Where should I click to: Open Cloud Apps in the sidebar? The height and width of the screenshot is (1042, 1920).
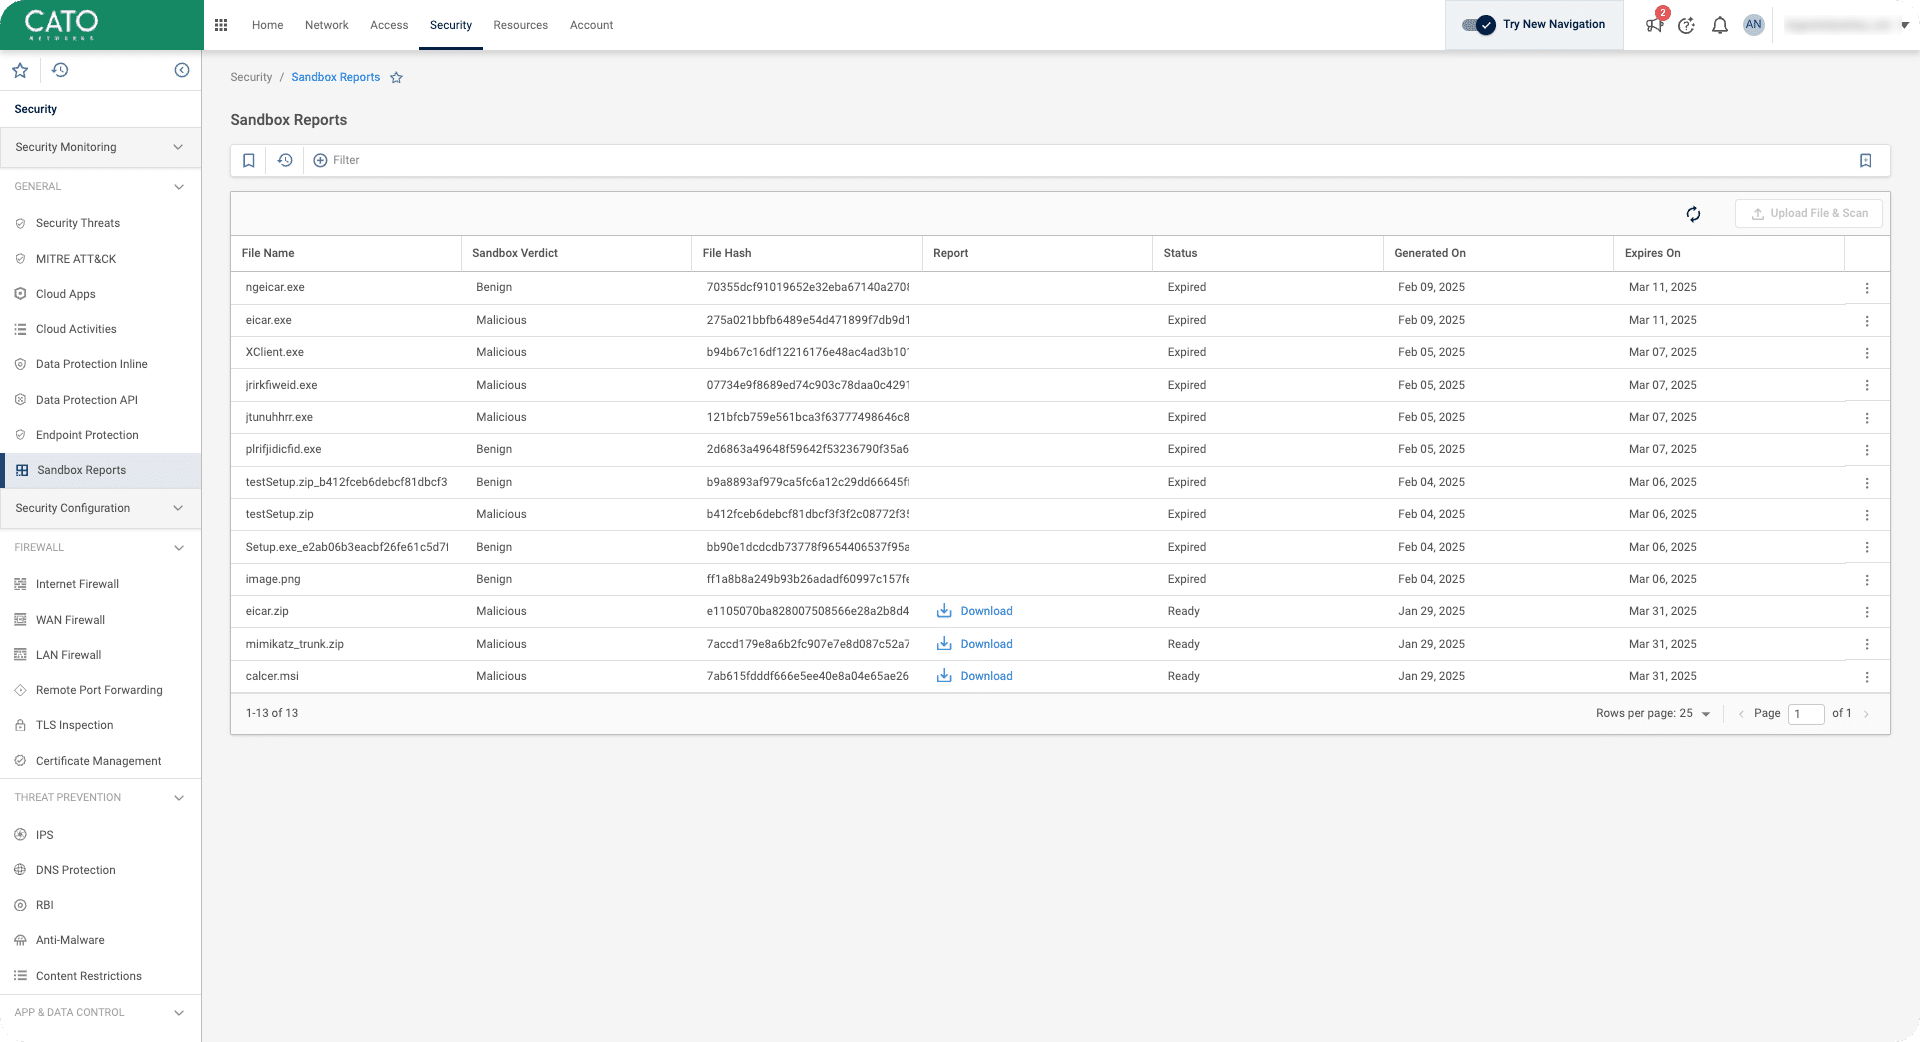click(66, 294)
